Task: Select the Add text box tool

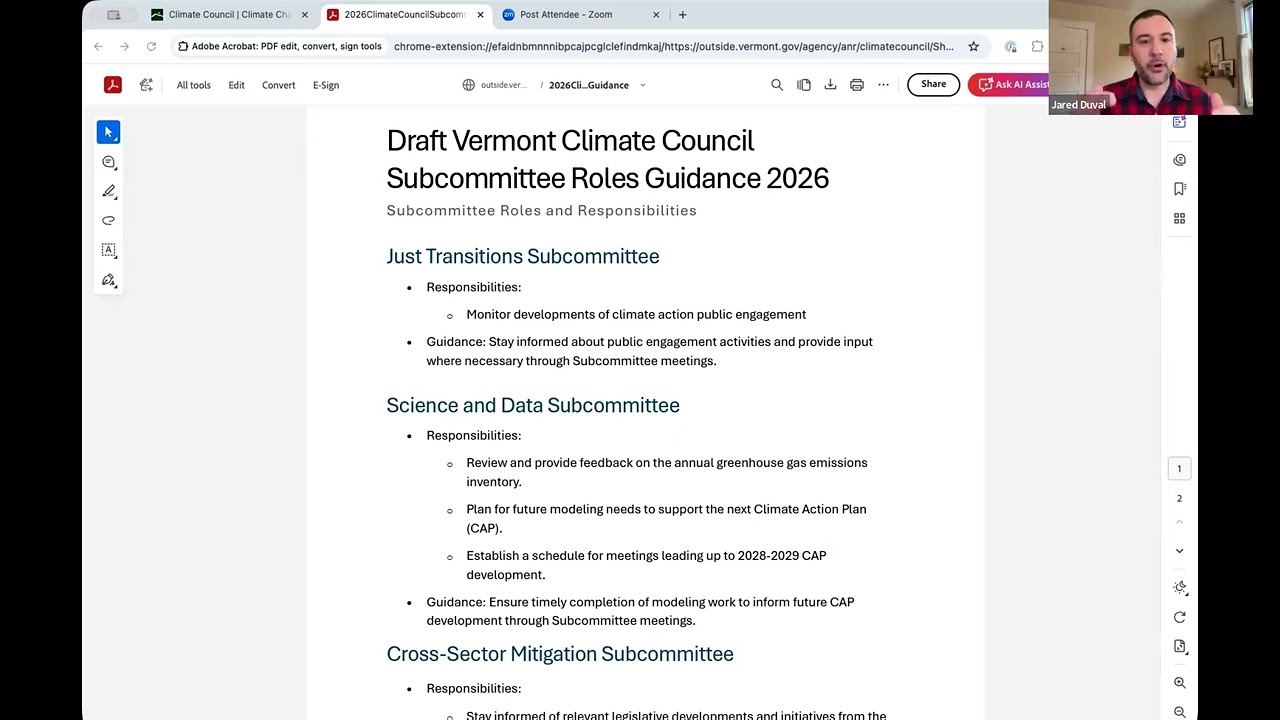Action: (x=108, y=250)
